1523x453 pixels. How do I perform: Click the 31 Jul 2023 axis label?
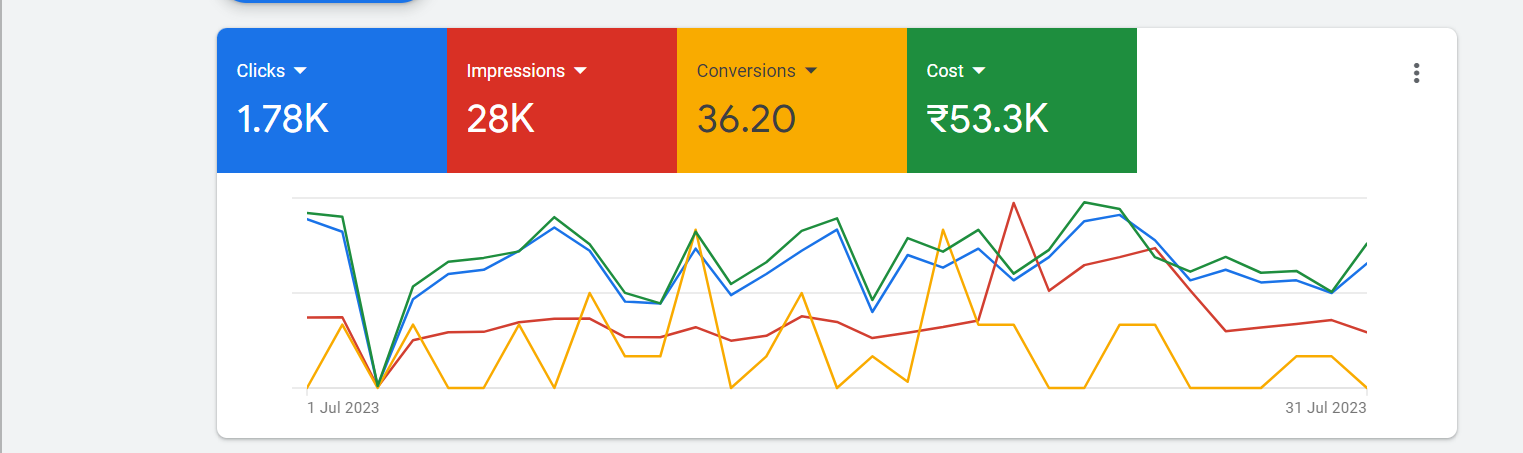[x=1326, y=408]
